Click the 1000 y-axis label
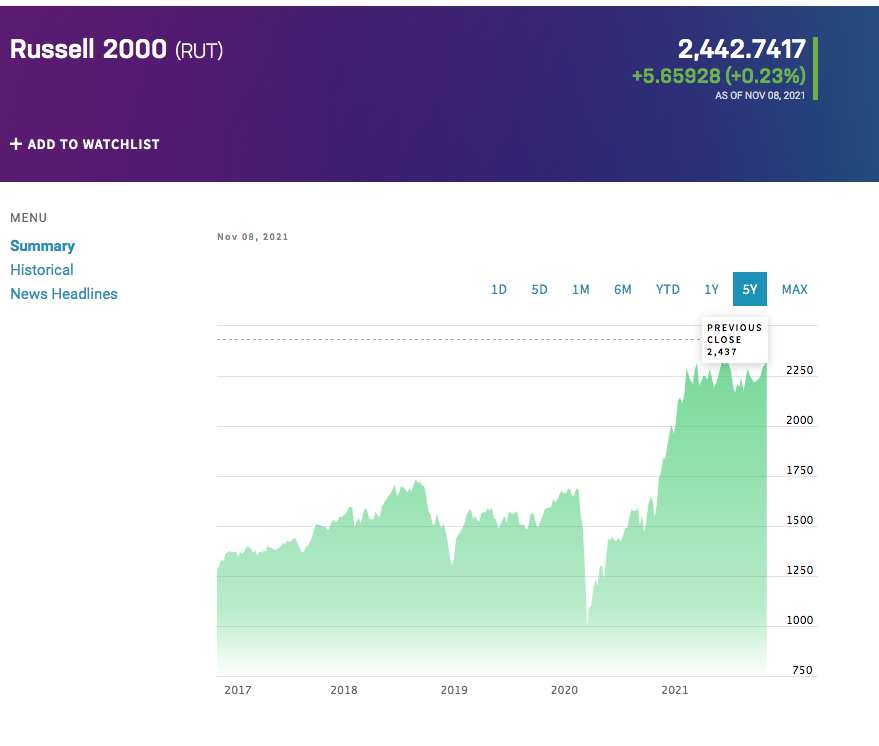The width and height of the screenshot is (879, 746). (x=799, y=620)
